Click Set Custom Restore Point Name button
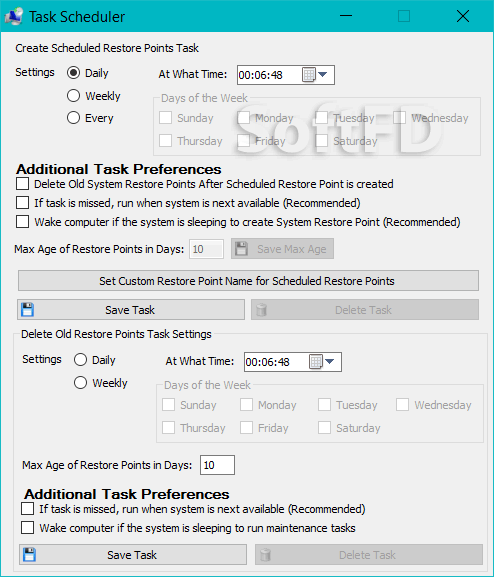The height and width of the screenshot is (577, 494). (248, 281)
